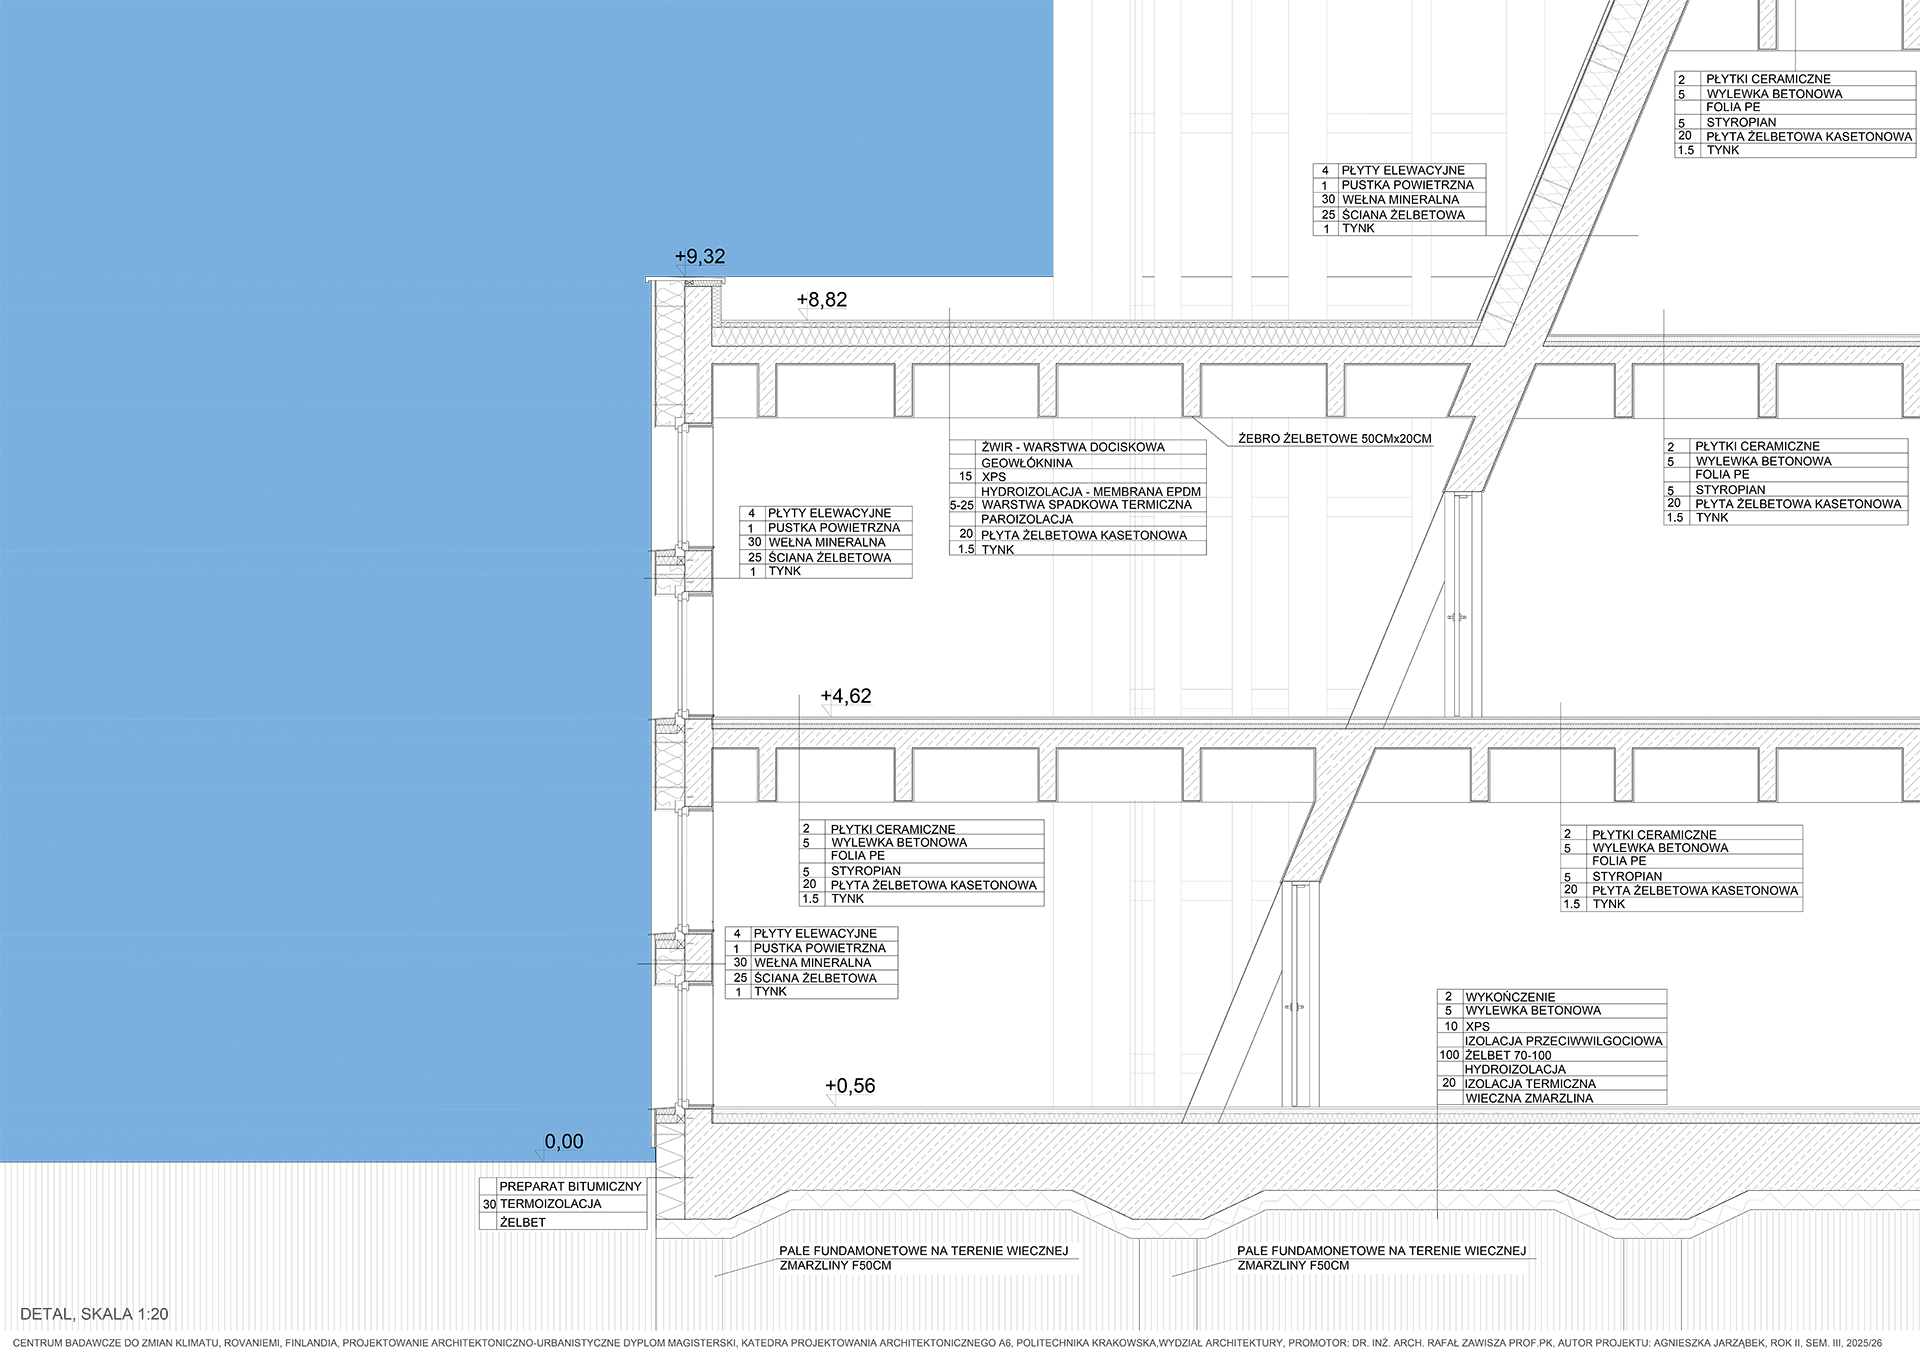This screenshot has width=1920, height=1357.
Task: Click the DETAL, SKALA 1:20 title text
Action: pos(94,1314)
